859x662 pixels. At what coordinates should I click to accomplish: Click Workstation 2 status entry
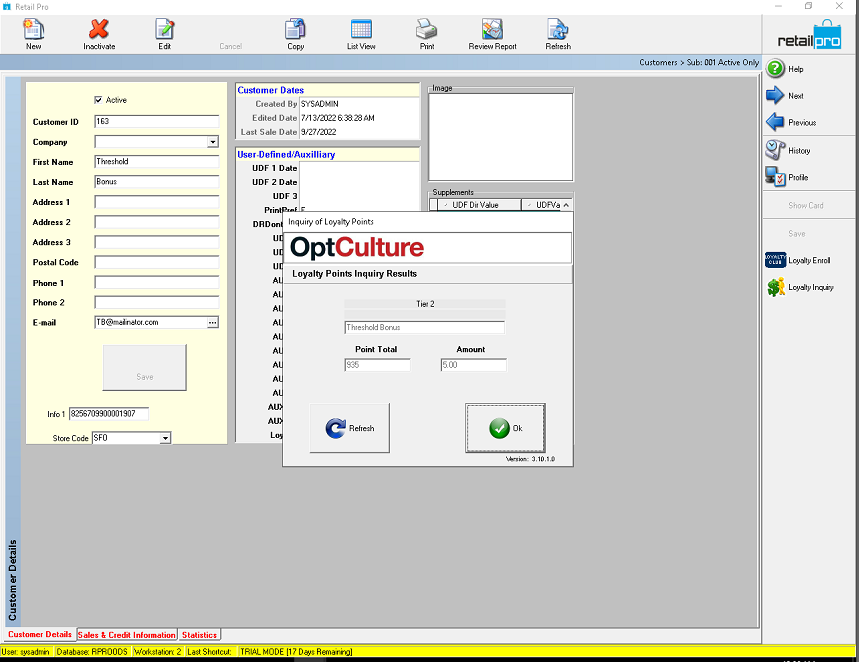tap(157, 652)
